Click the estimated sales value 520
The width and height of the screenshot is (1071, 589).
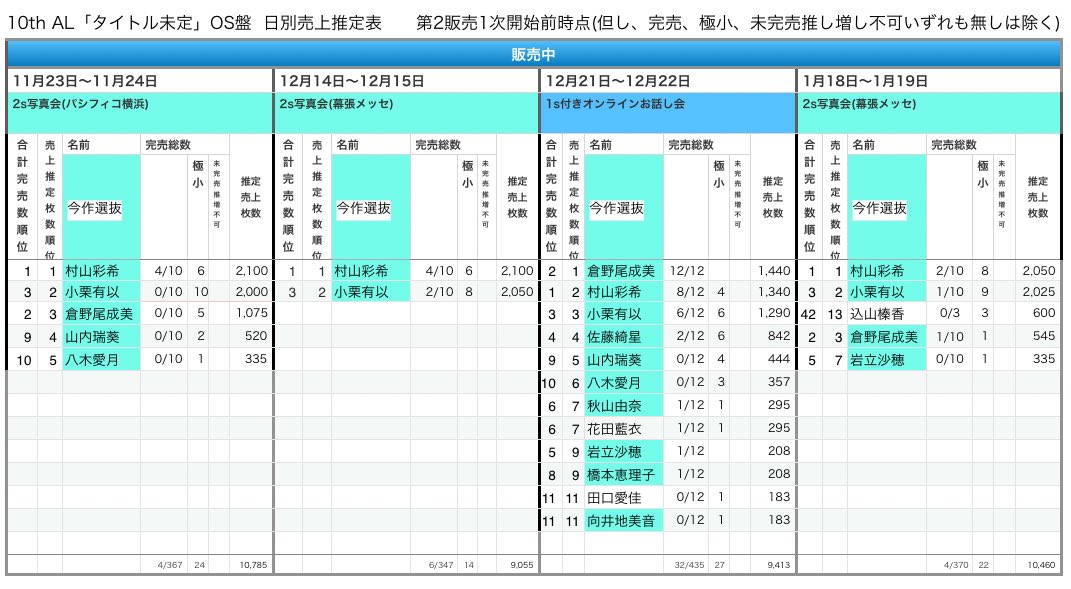(256, 335)
